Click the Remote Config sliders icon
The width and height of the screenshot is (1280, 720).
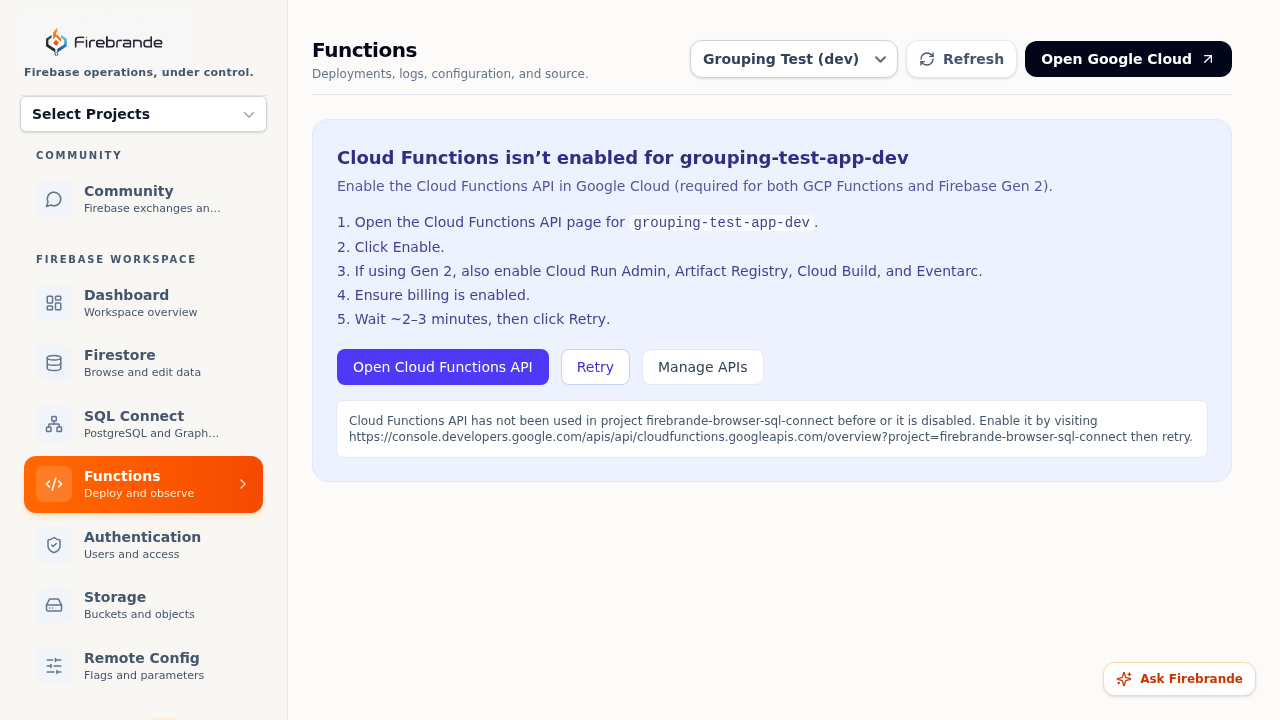pos(54,666)
